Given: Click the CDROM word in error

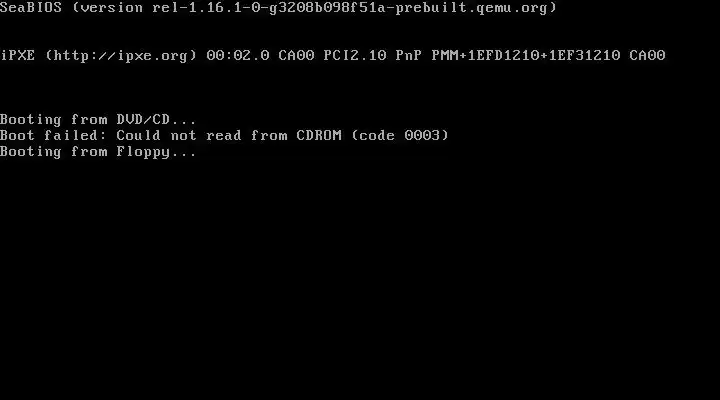Looking at the screenshot, I should 319,135.
